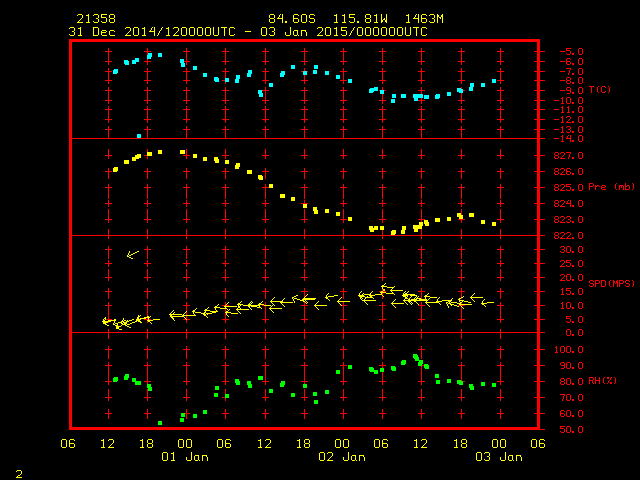Click end time 03 Jan 2015/000000UTC
The height and width of the screenshot is (480, 640).
point(344,32)
